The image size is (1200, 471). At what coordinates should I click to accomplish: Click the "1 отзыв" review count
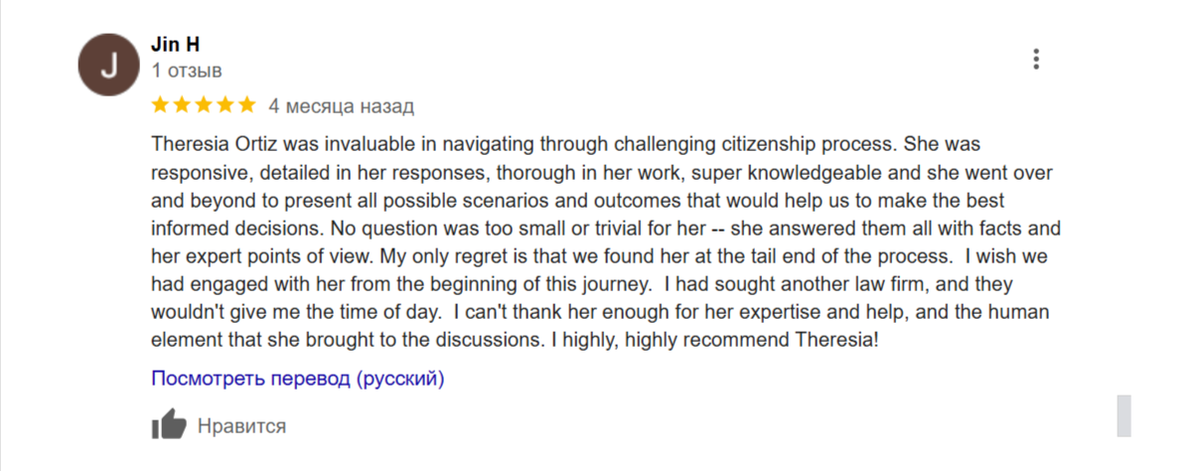[187, 71]
